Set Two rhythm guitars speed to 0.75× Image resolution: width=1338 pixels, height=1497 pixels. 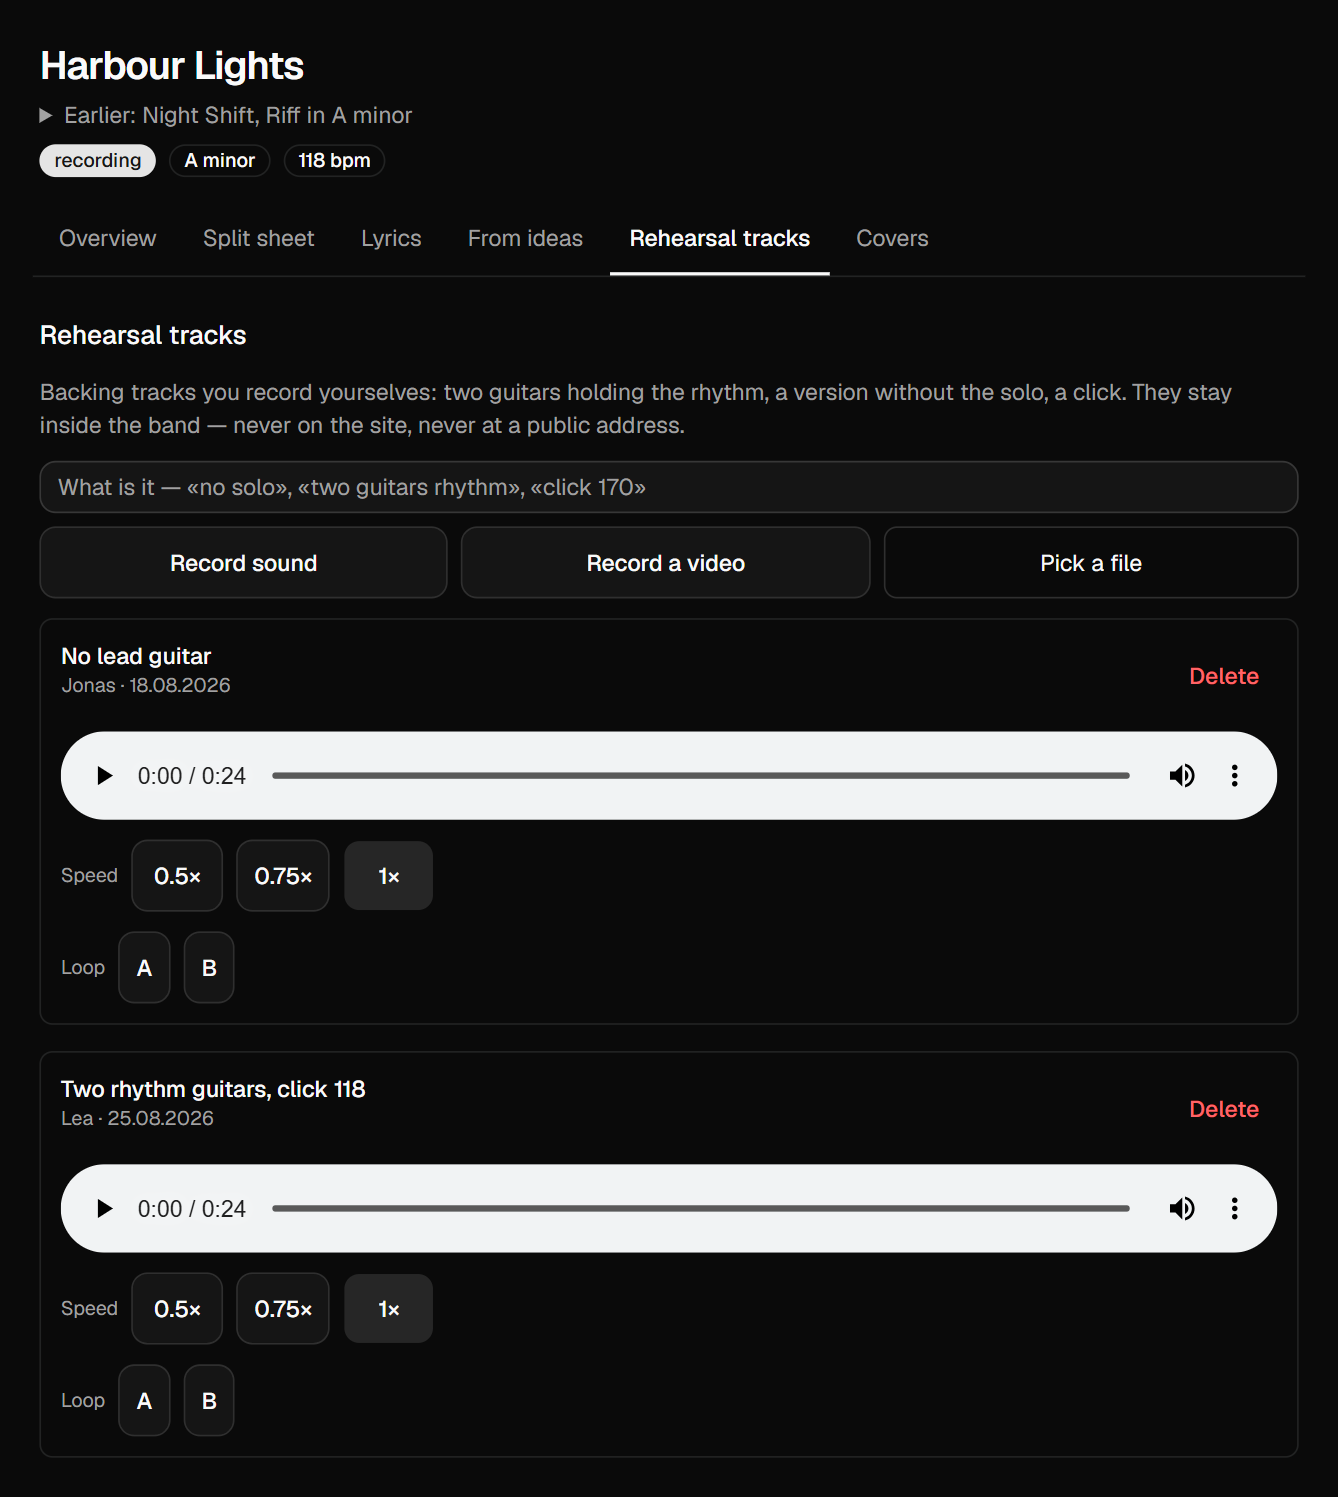(x=283, y=1309)
